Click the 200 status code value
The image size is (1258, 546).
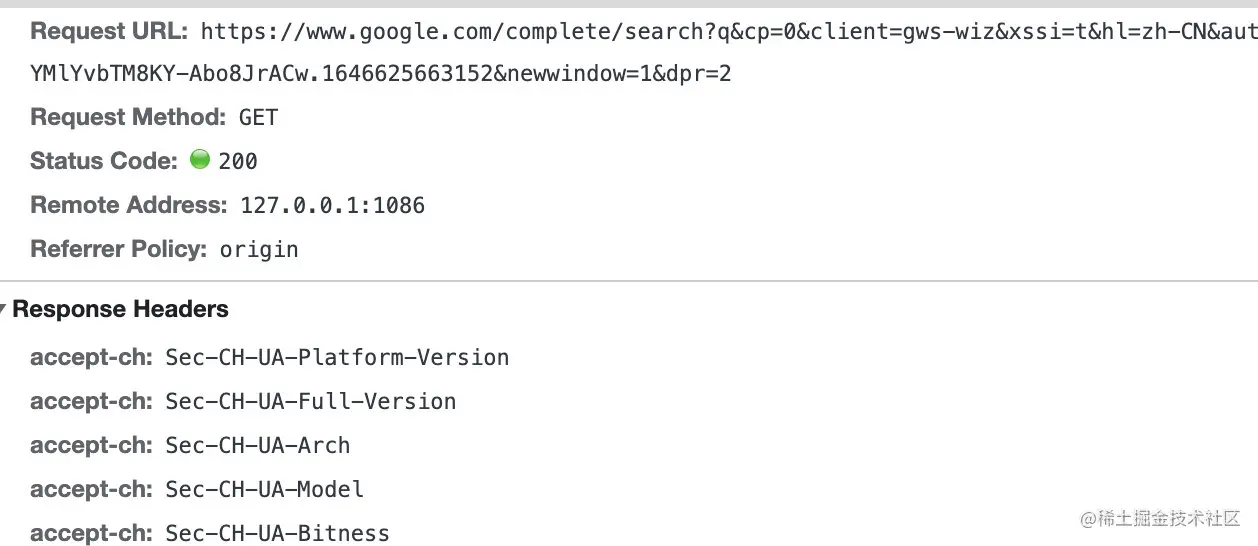(x=238, y=161)
